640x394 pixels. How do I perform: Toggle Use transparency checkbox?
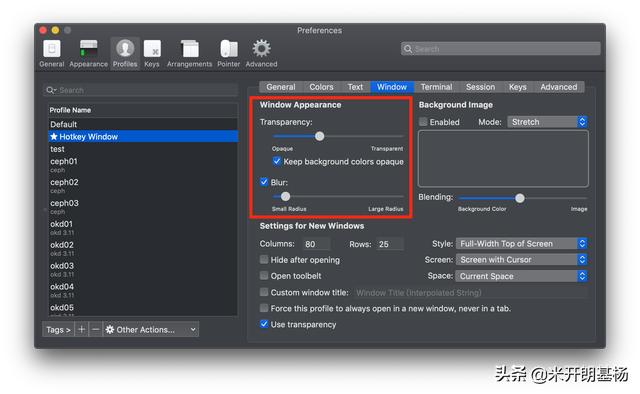pos(264,324)
